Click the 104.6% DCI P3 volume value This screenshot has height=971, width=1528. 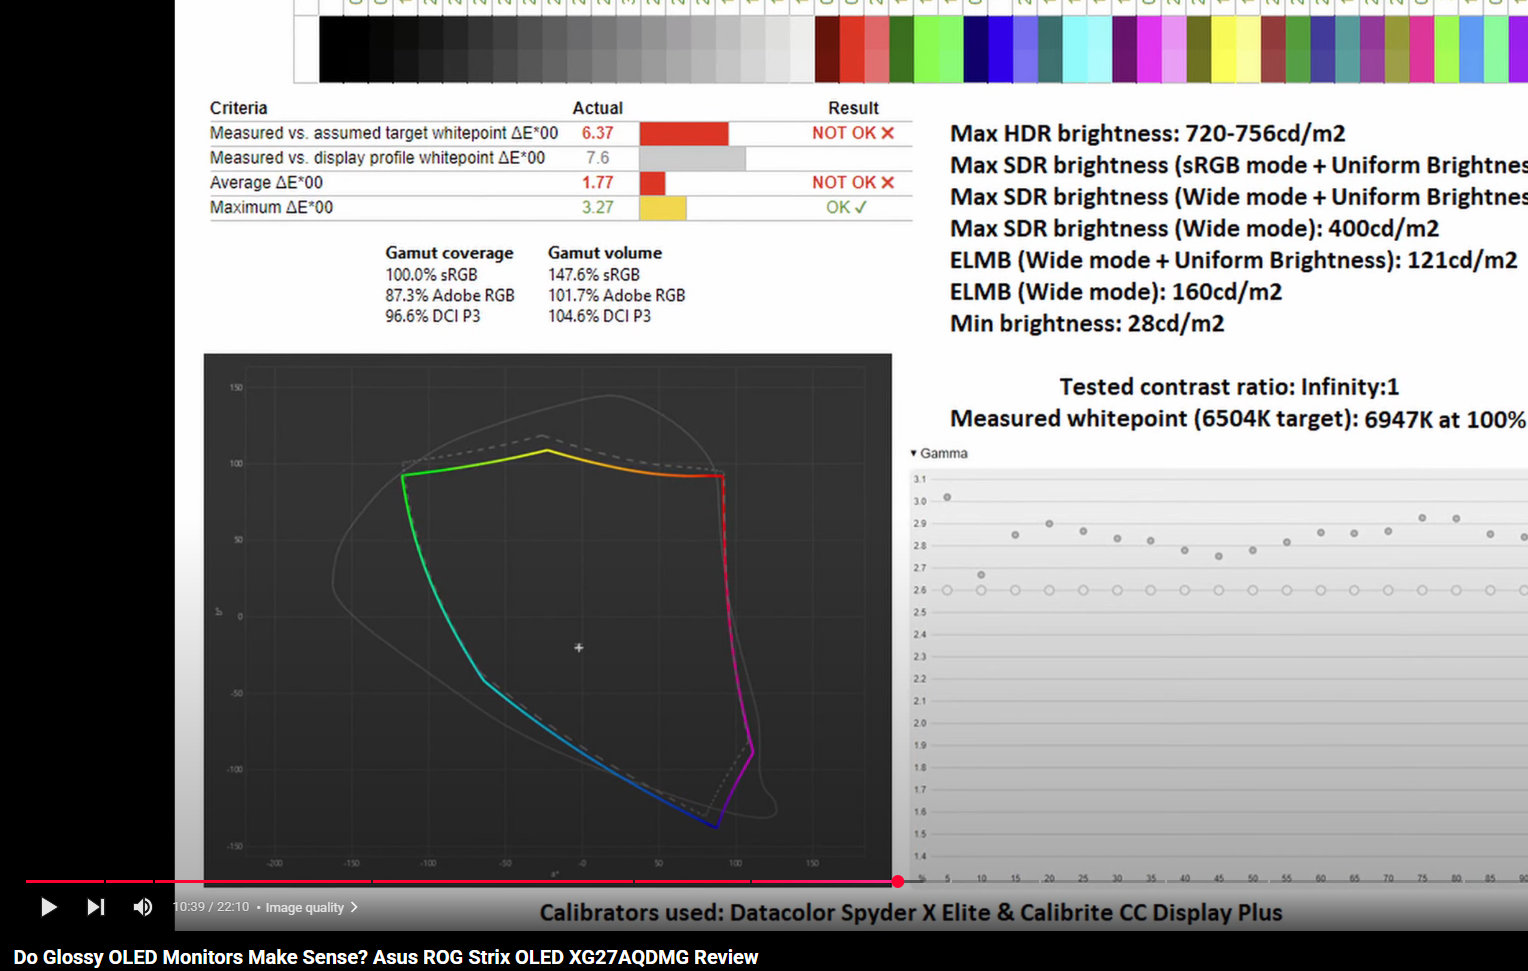pos(600,316)
